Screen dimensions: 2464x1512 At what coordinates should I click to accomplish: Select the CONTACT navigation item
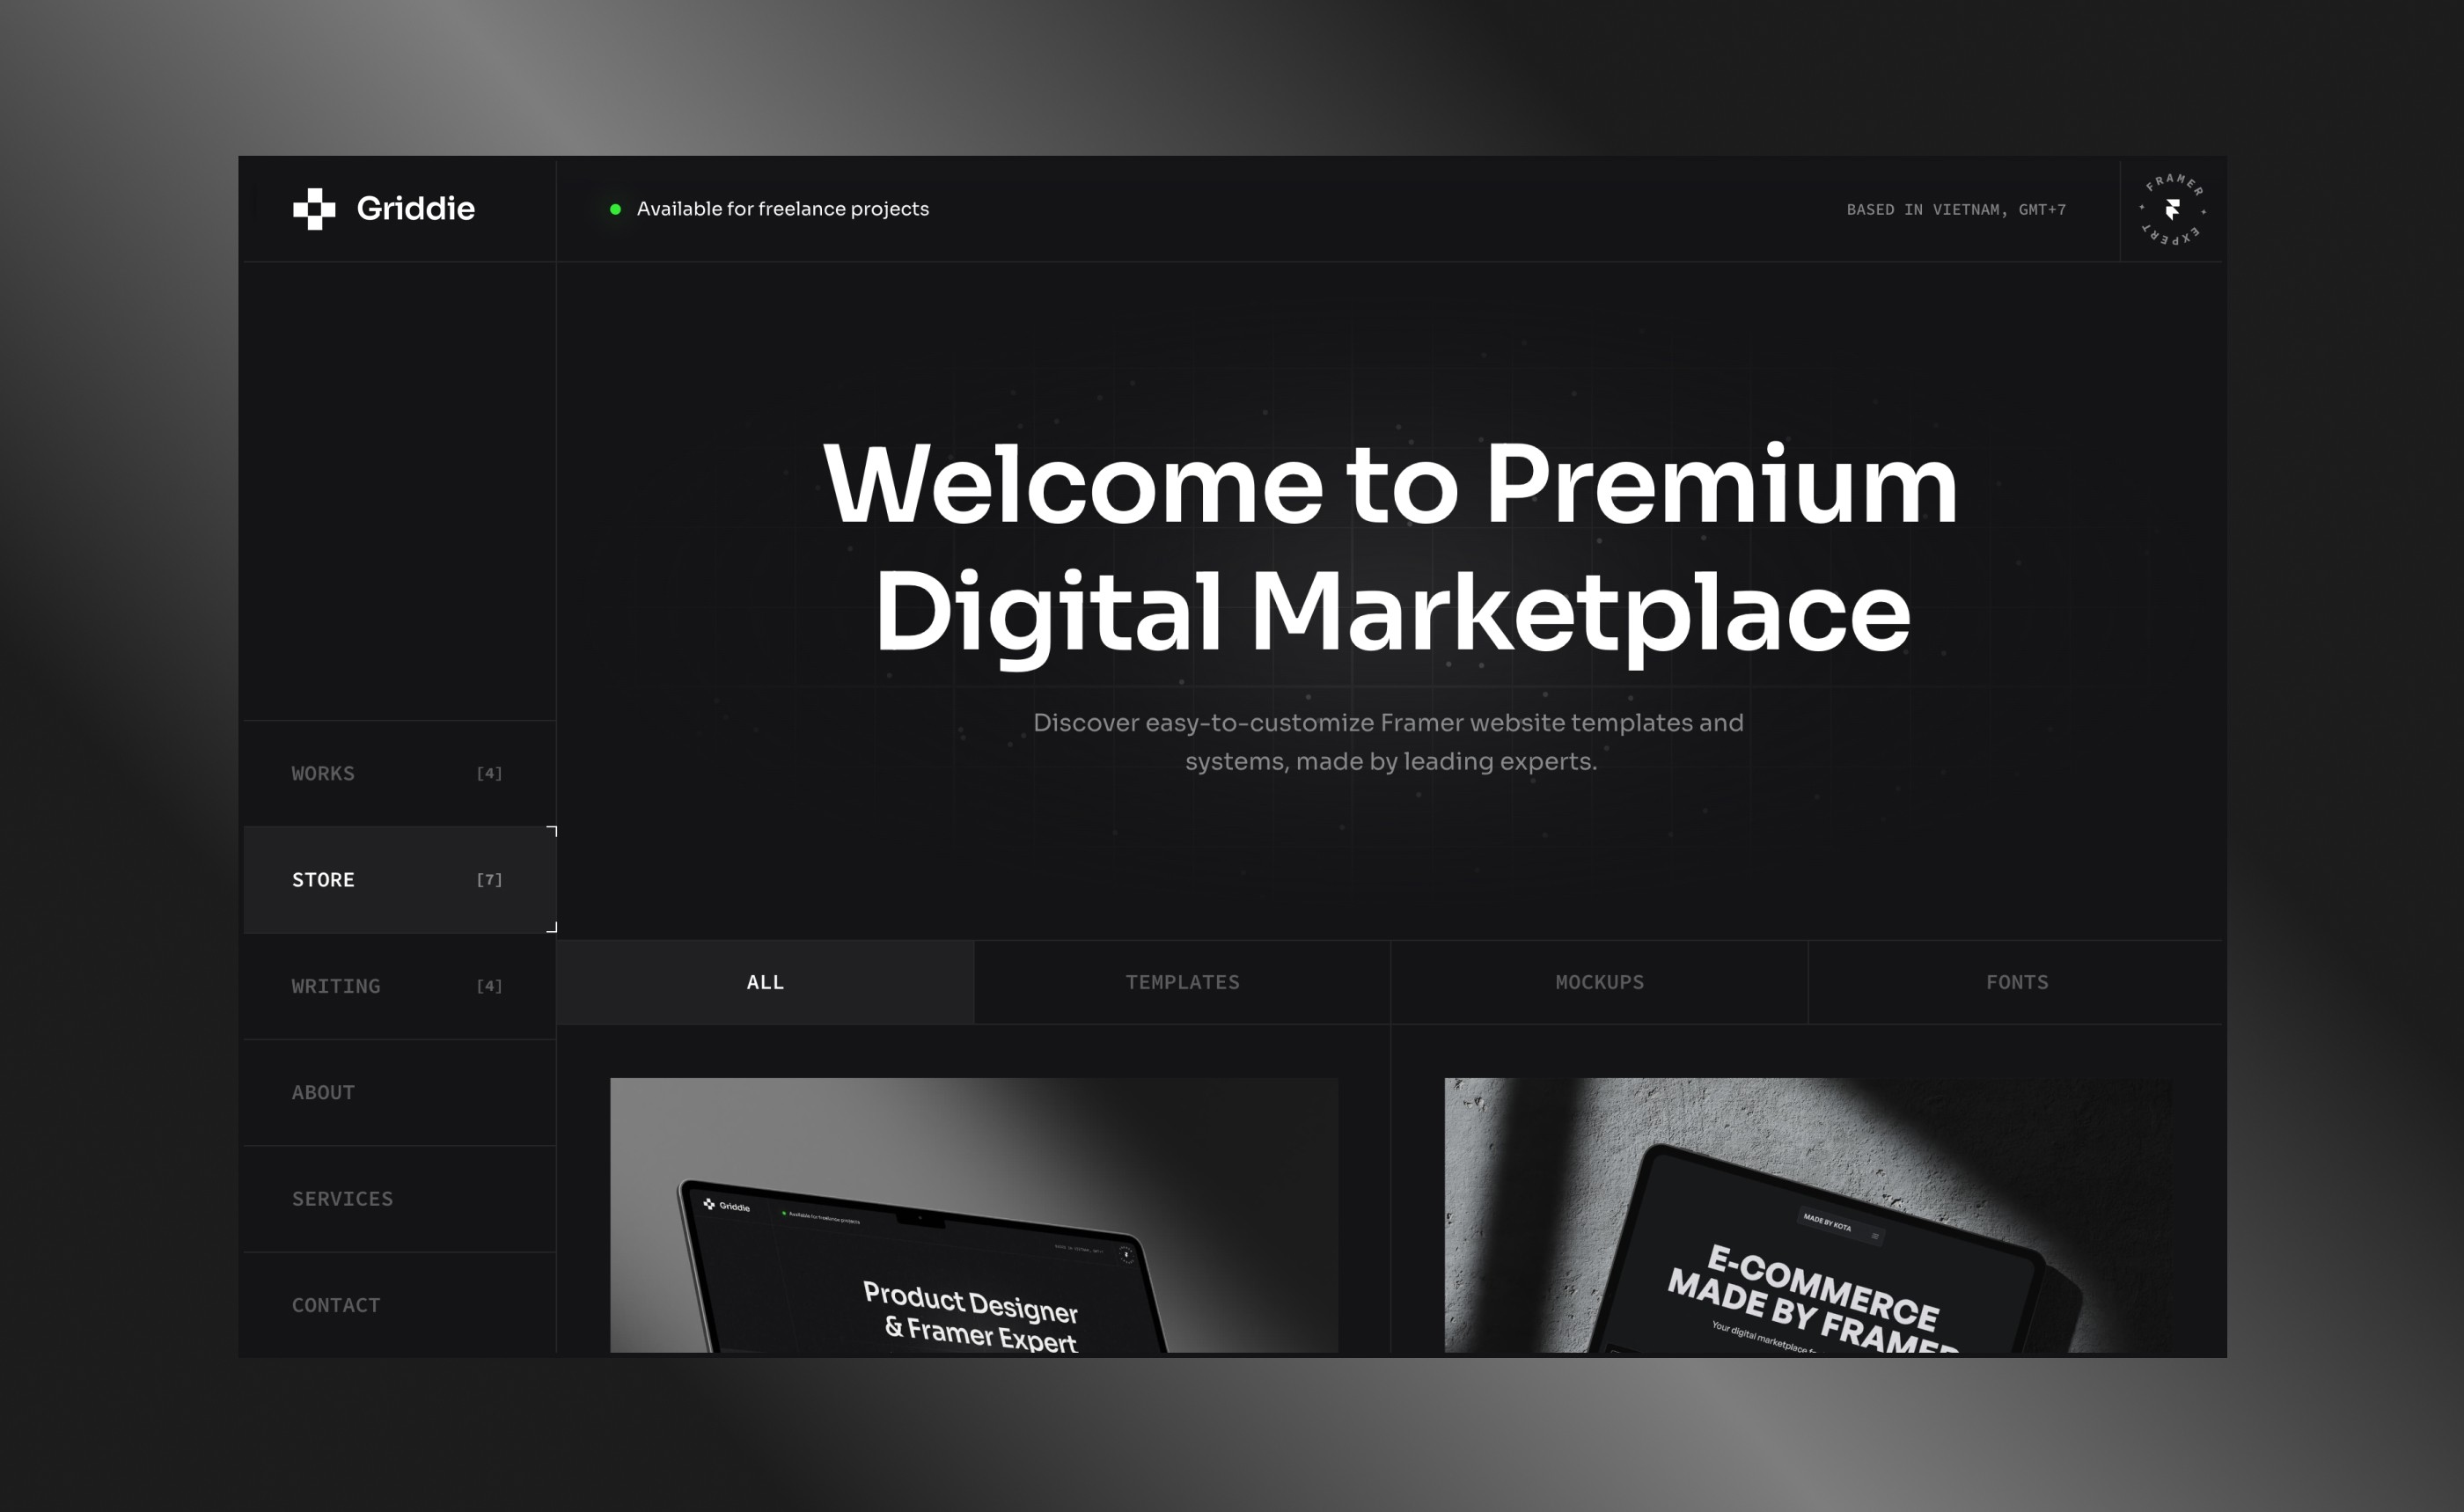click(x=334, y=1304)
